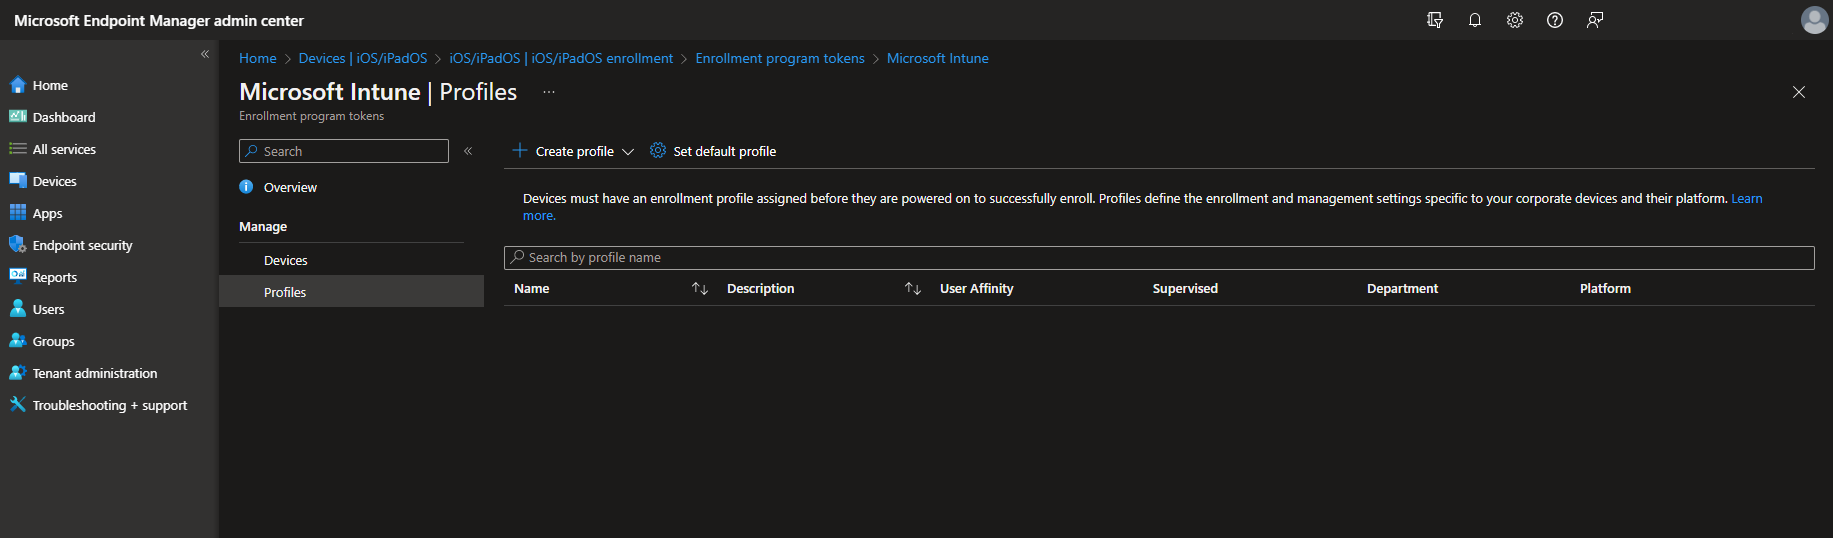Sort profiles by Name column arrows
1833x538 pixels.
tap(700, 289)
